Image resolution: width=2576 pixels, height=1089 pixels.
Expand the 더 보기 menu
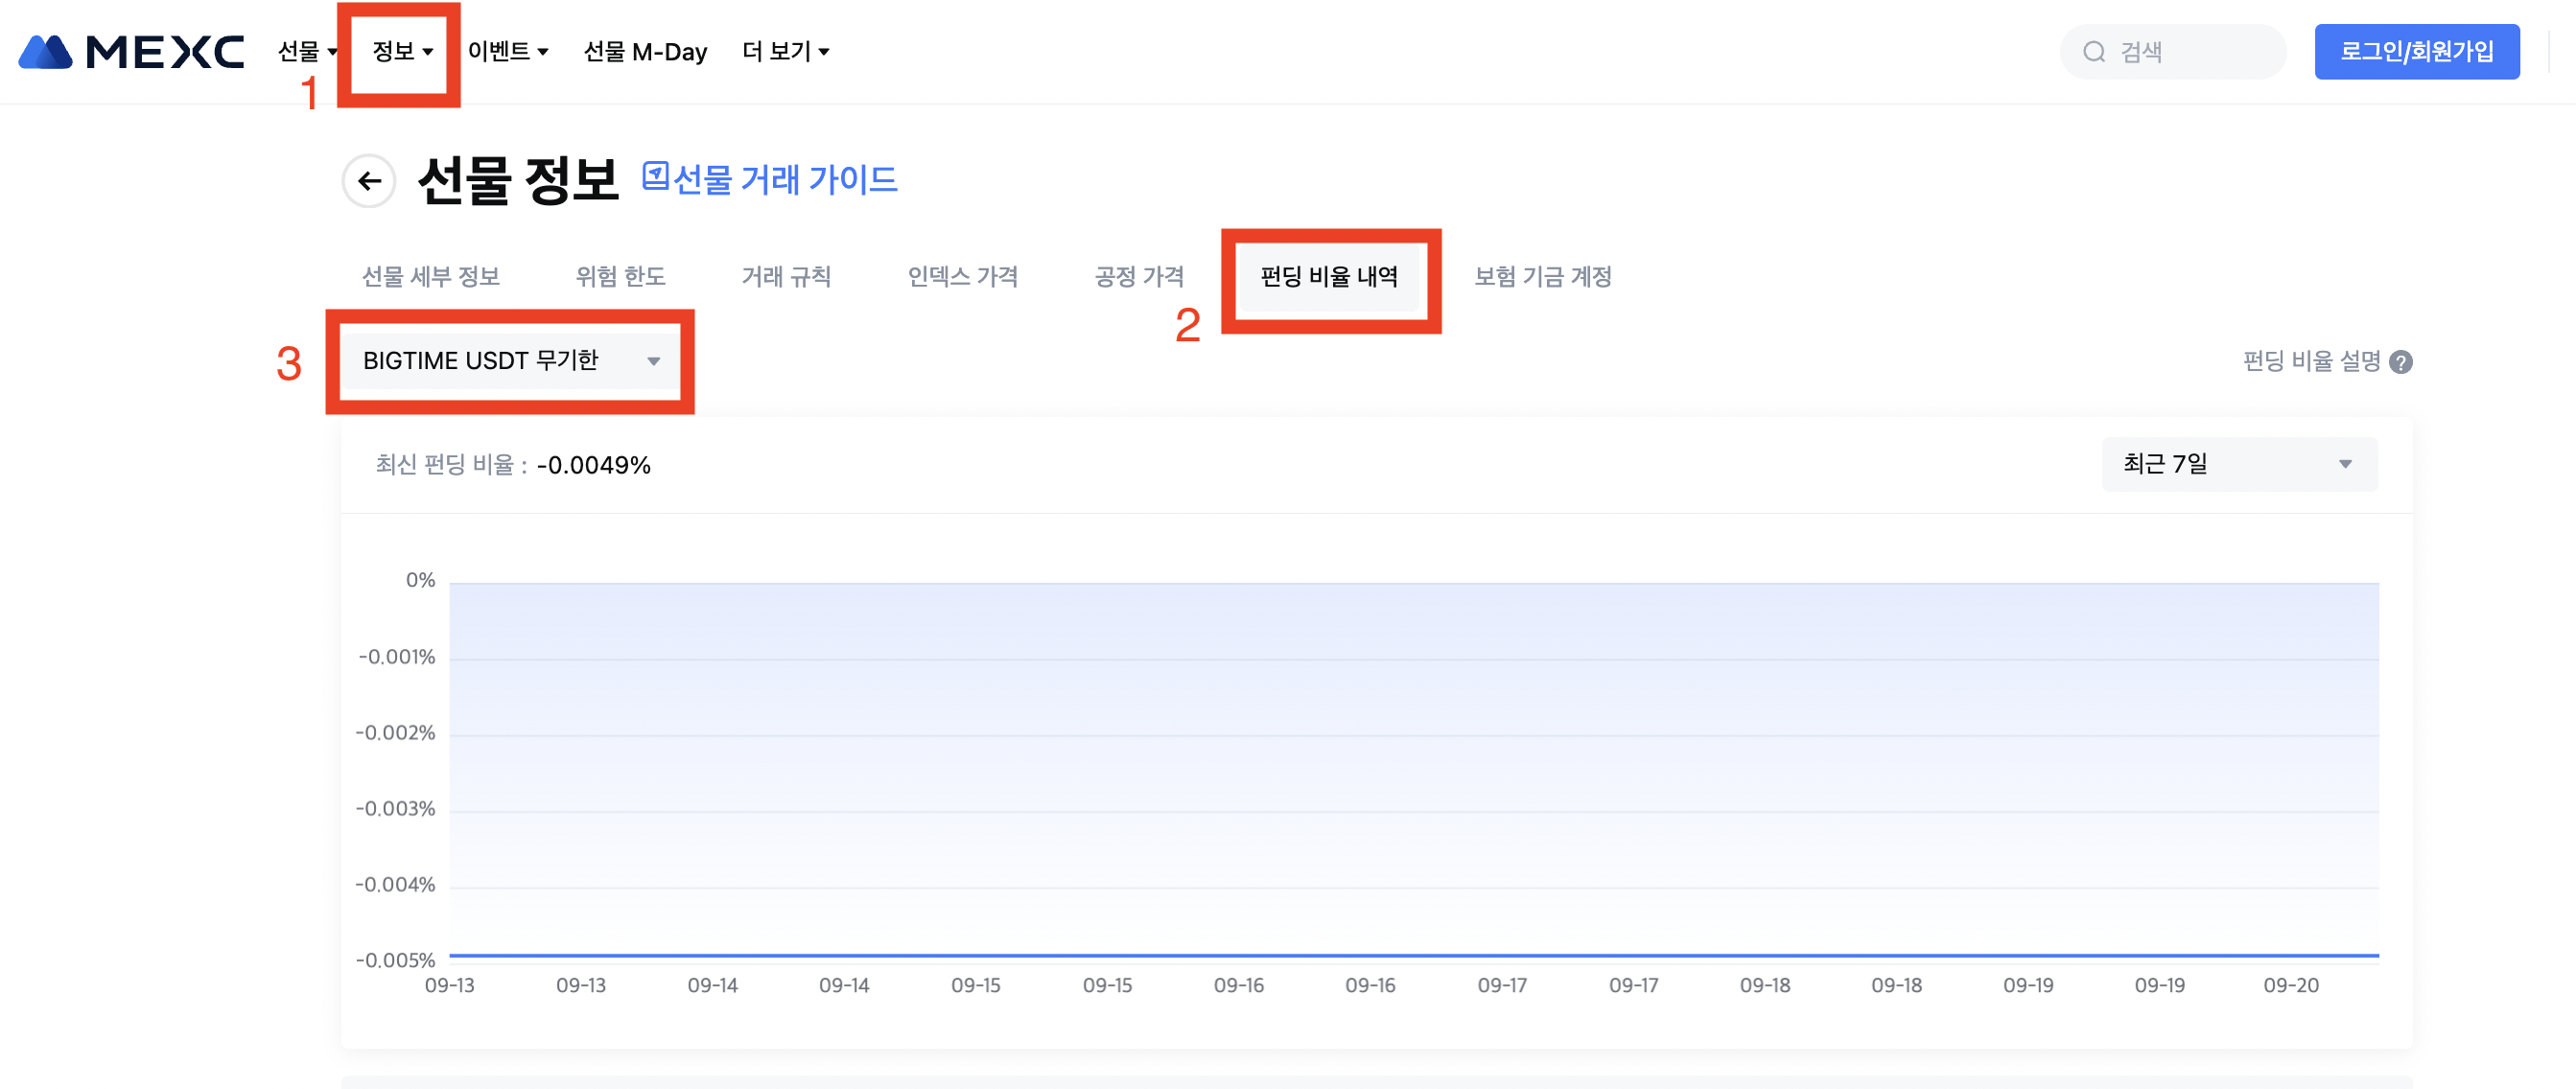(x=785, y=52)
